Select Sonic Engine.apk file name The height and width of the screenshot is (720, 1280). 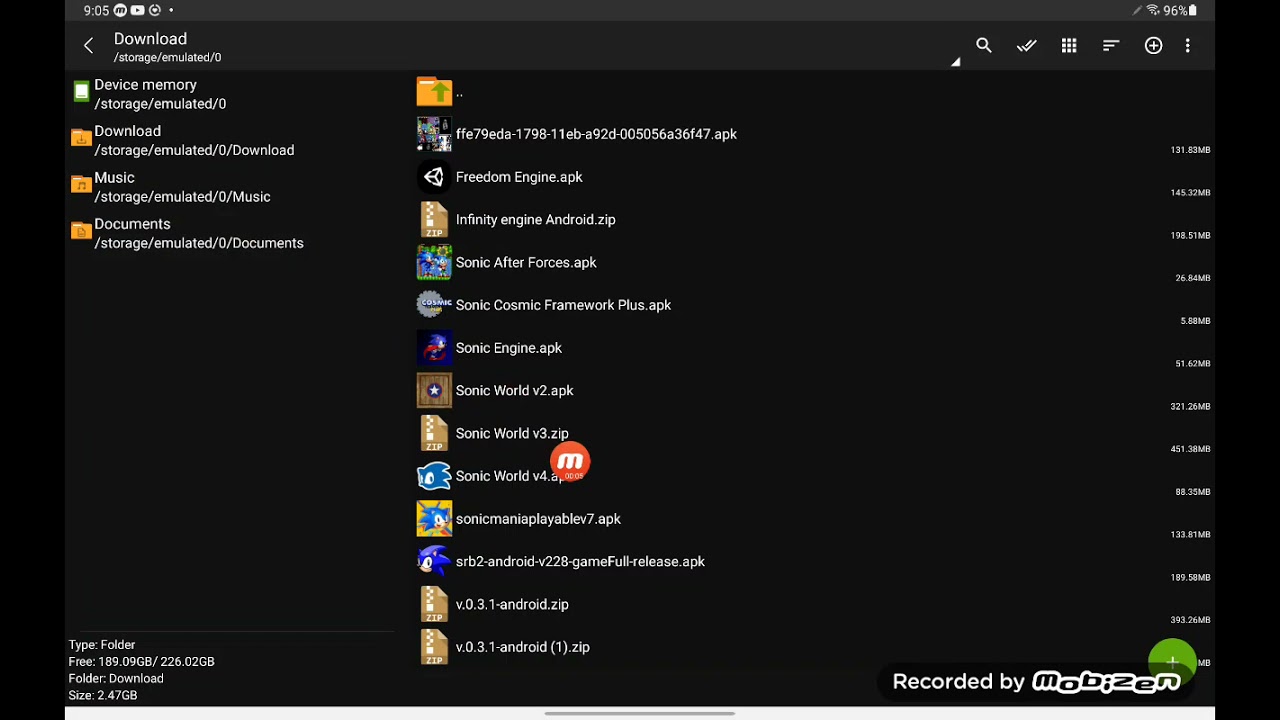pyautogui.click(x=508, y=348)
